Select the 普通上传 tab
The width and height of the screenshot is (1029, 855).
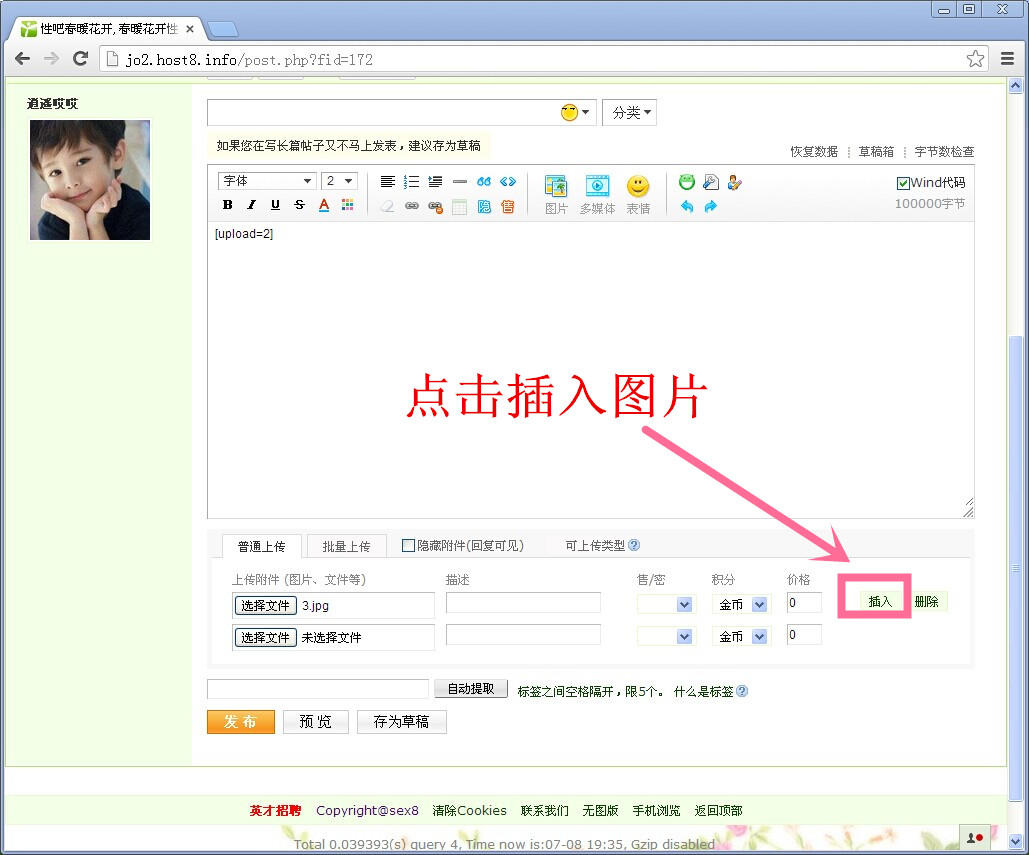pyautogui.click(x=261, y=546)
